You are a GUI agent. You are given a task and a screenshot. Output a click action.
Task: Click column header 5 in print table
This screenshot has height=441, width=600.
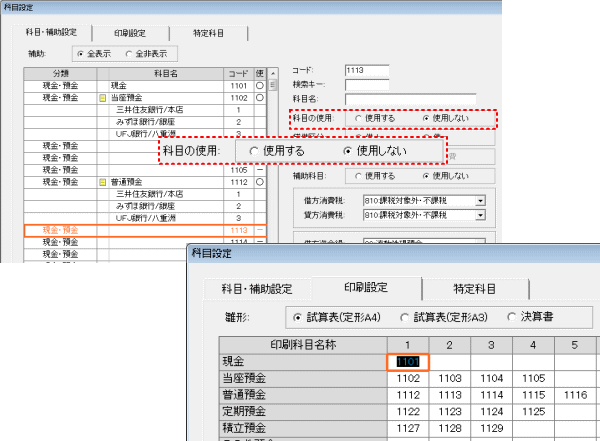[x=575, y=345]
